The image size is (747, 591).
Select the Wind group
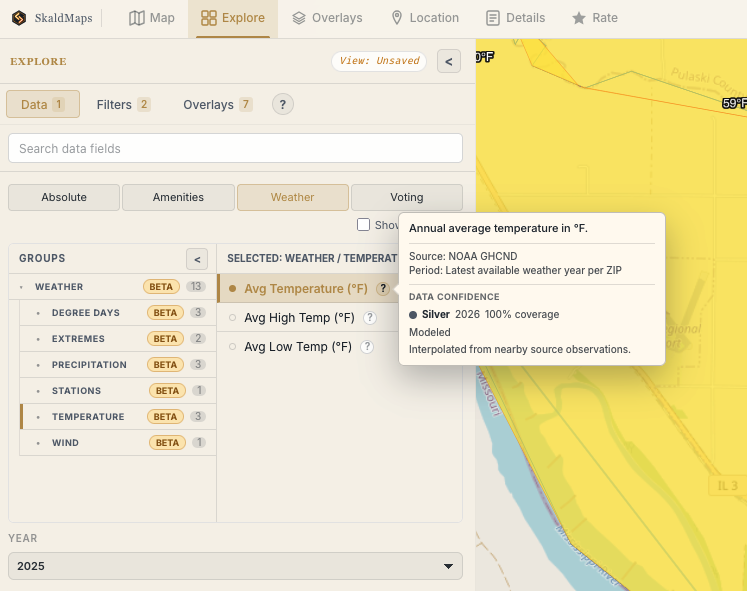click(117, 442)
